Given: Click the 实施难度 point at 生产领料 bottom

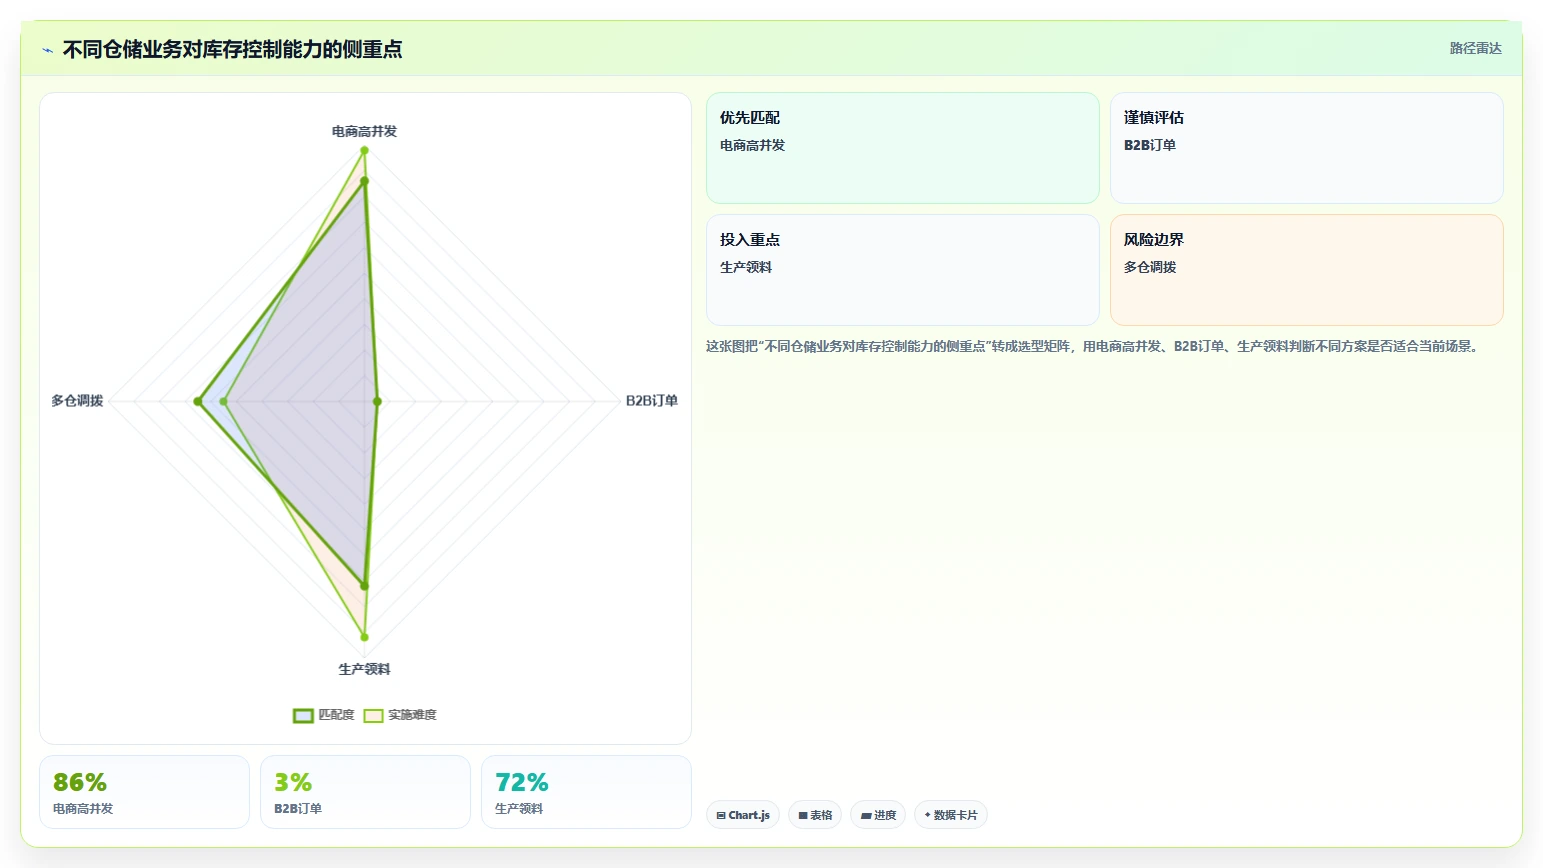Looking at the screenshot, I should pyautogui.click(x=364, y=637).
